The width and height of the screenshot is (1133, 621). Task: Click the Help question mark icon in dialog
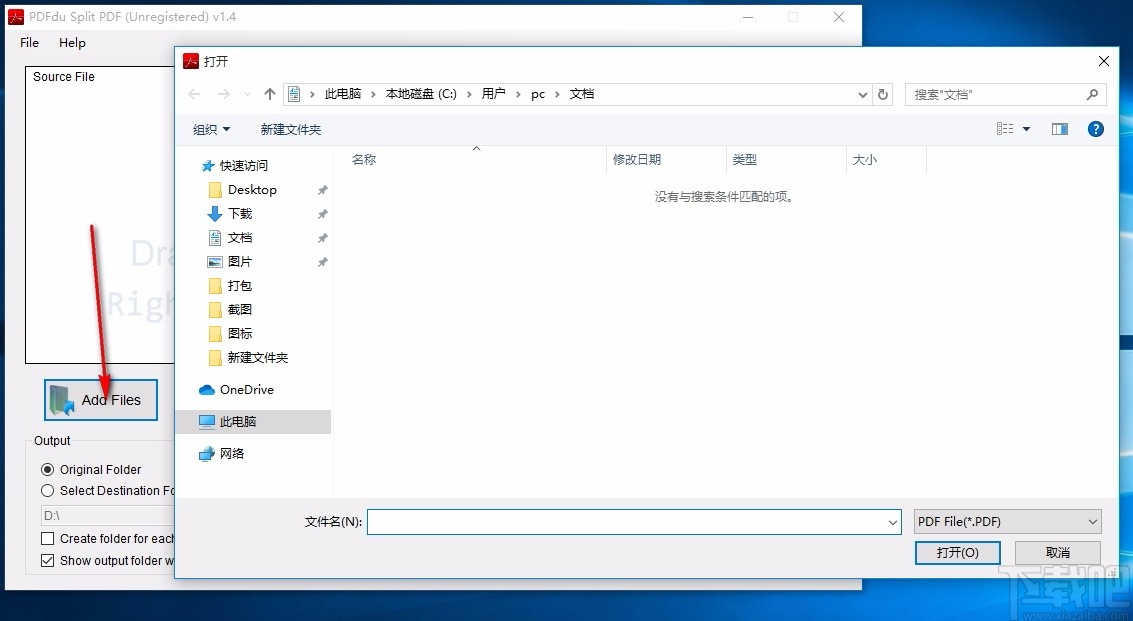[x=1095, y=128]
